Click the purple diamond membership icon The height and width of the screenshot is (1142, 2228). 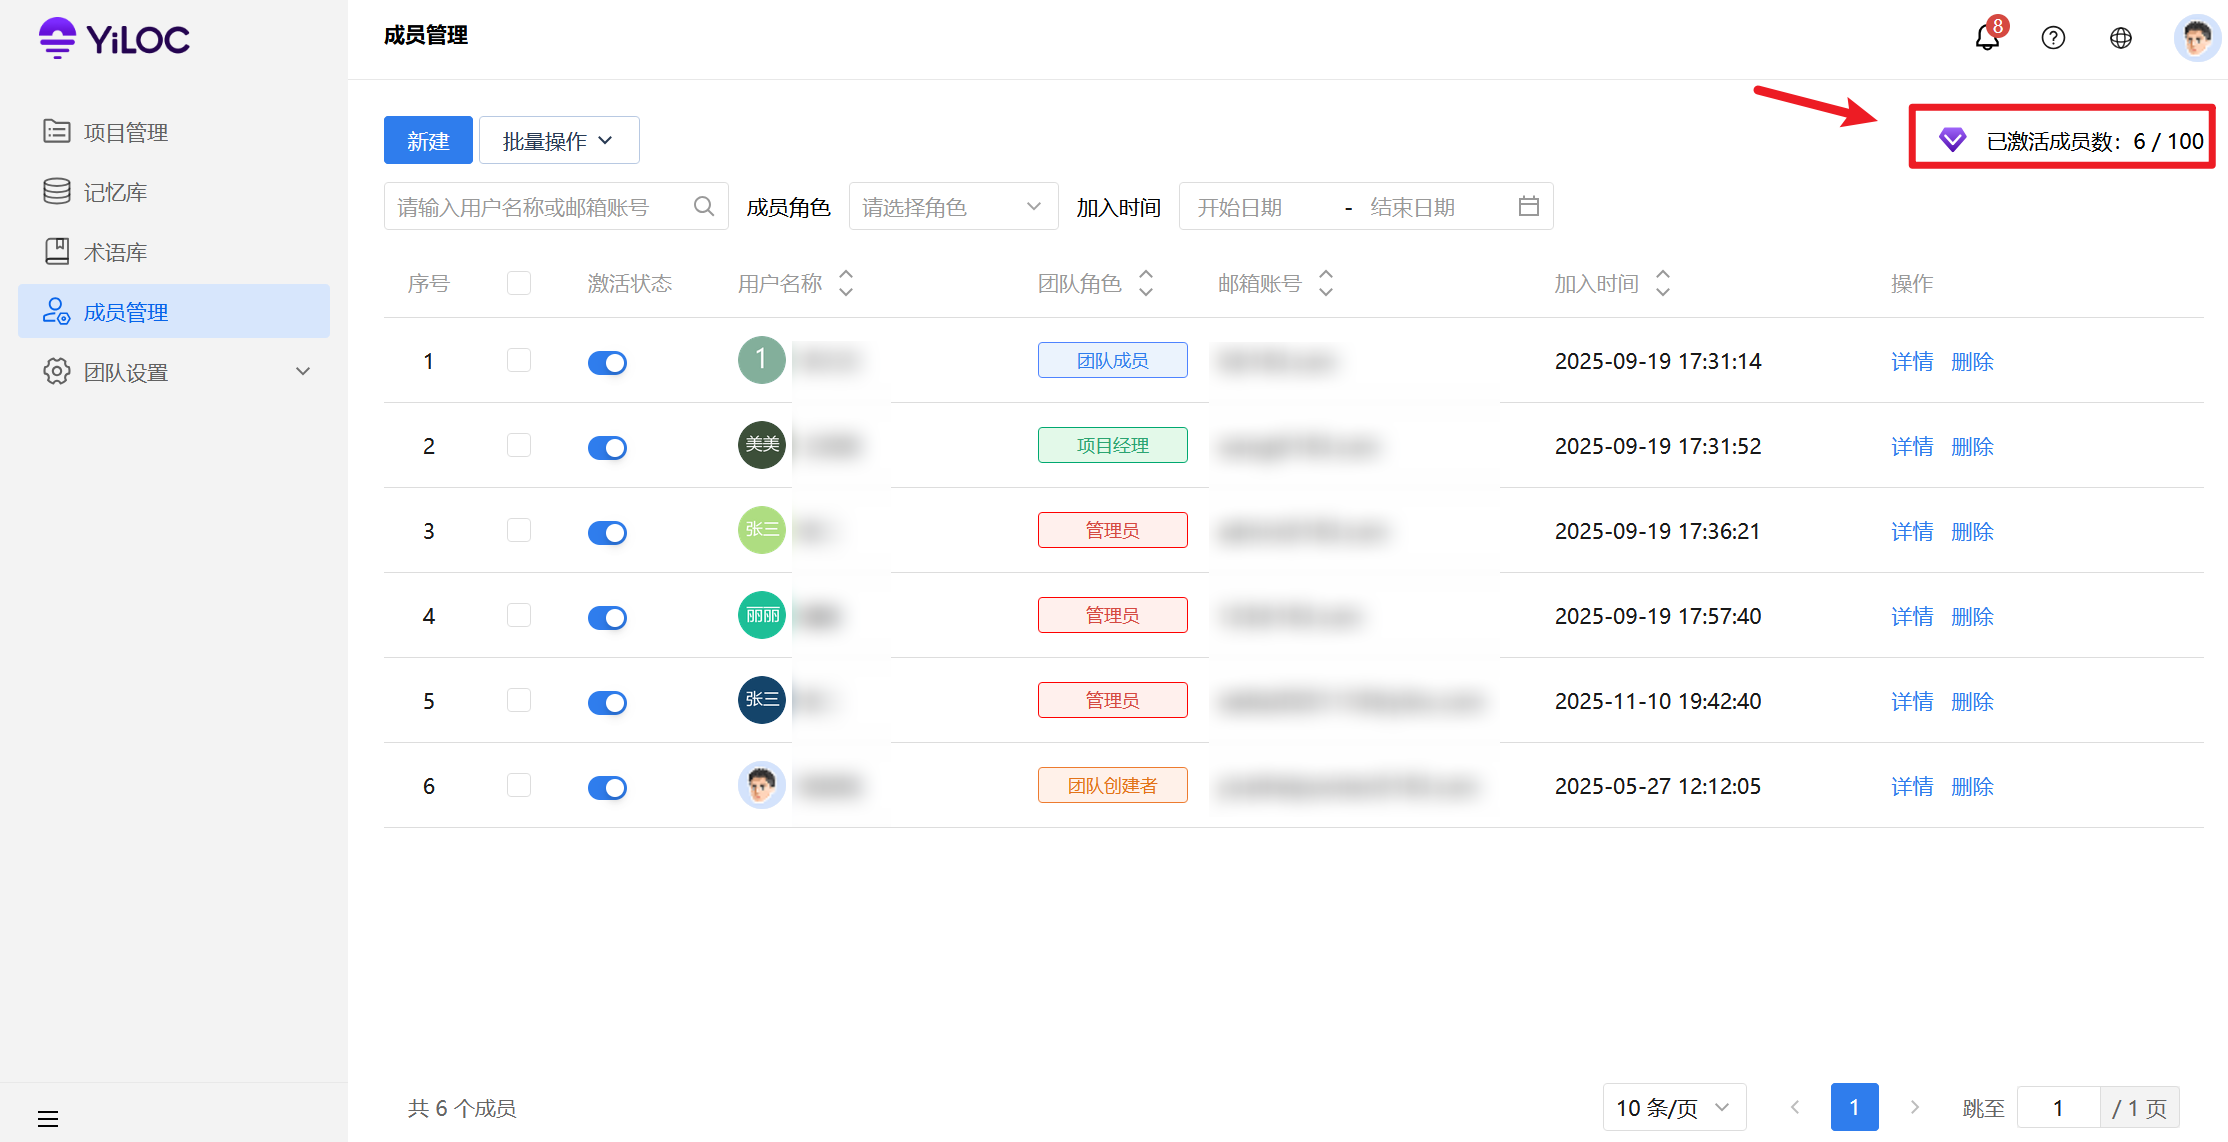pyautogui.click(x=1952, y=140)
